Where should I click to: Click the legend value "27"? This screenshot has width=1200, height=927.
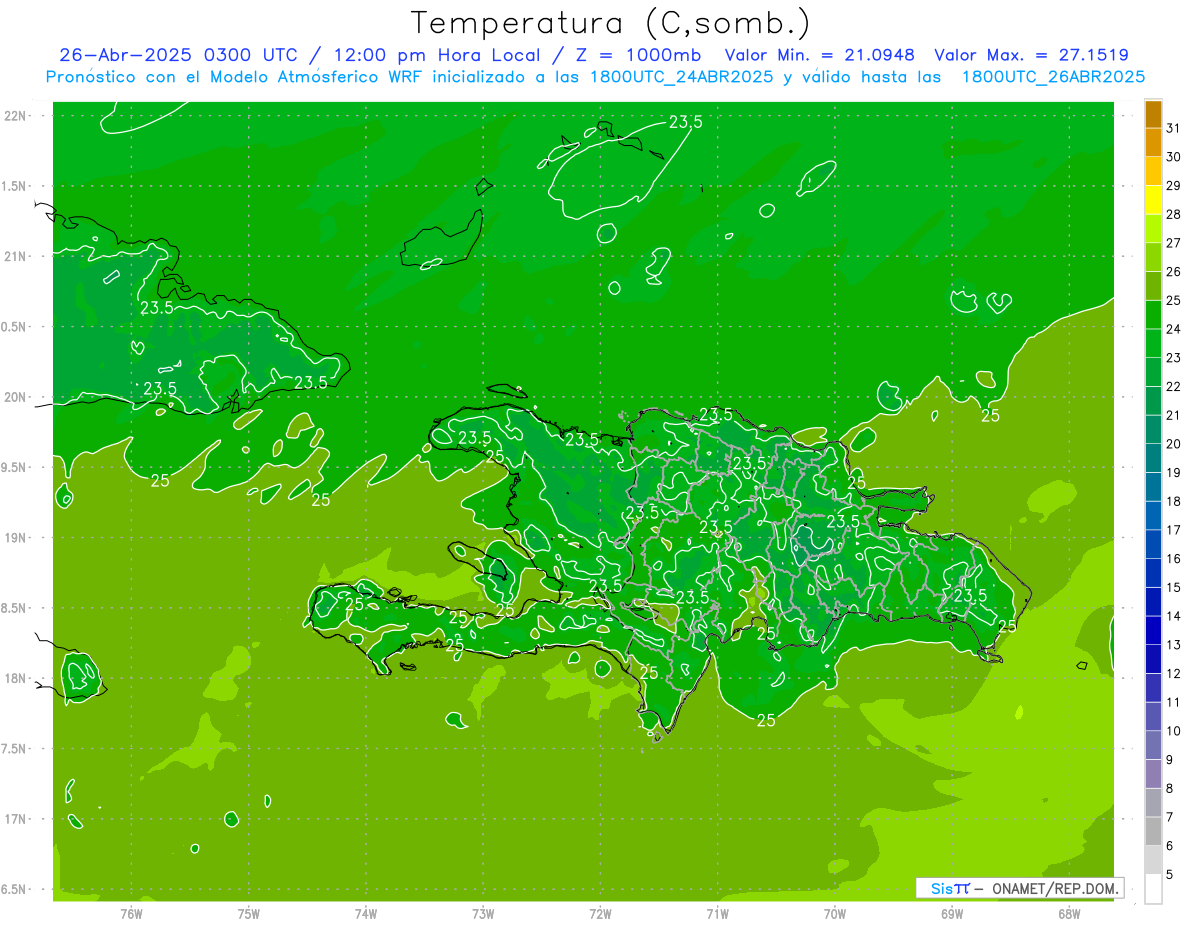pos(1173,243)
